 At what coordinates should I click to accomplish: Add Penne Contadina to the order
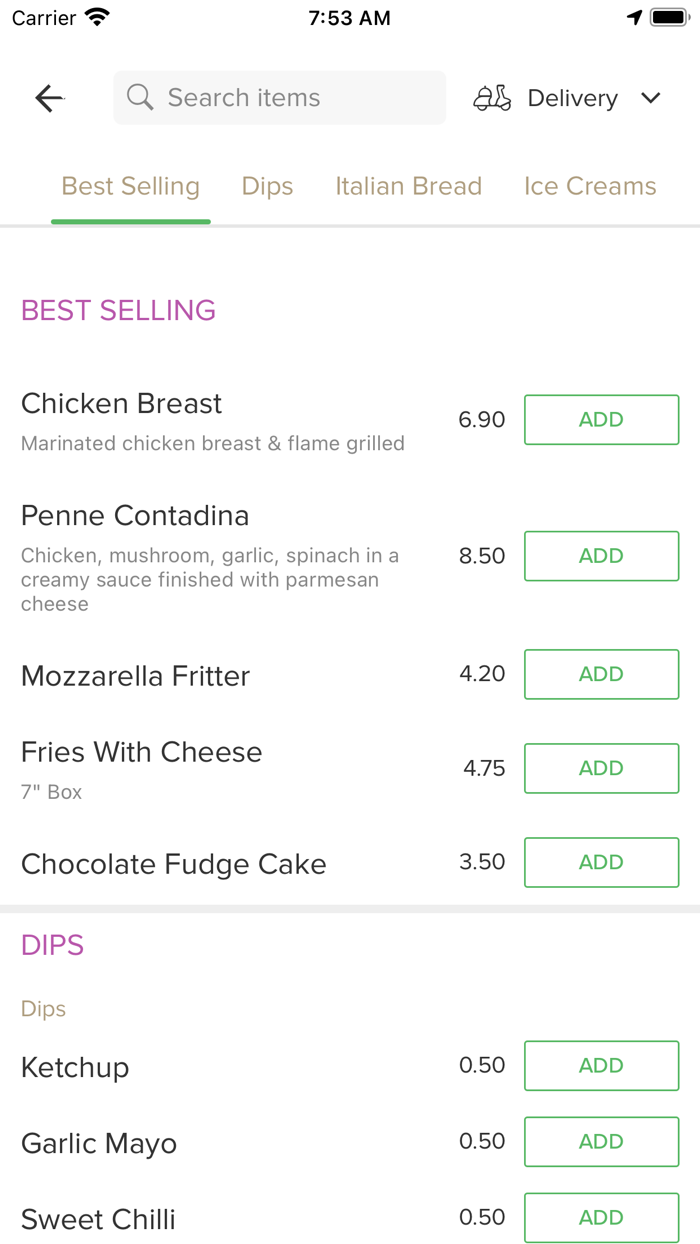point(601,556)
